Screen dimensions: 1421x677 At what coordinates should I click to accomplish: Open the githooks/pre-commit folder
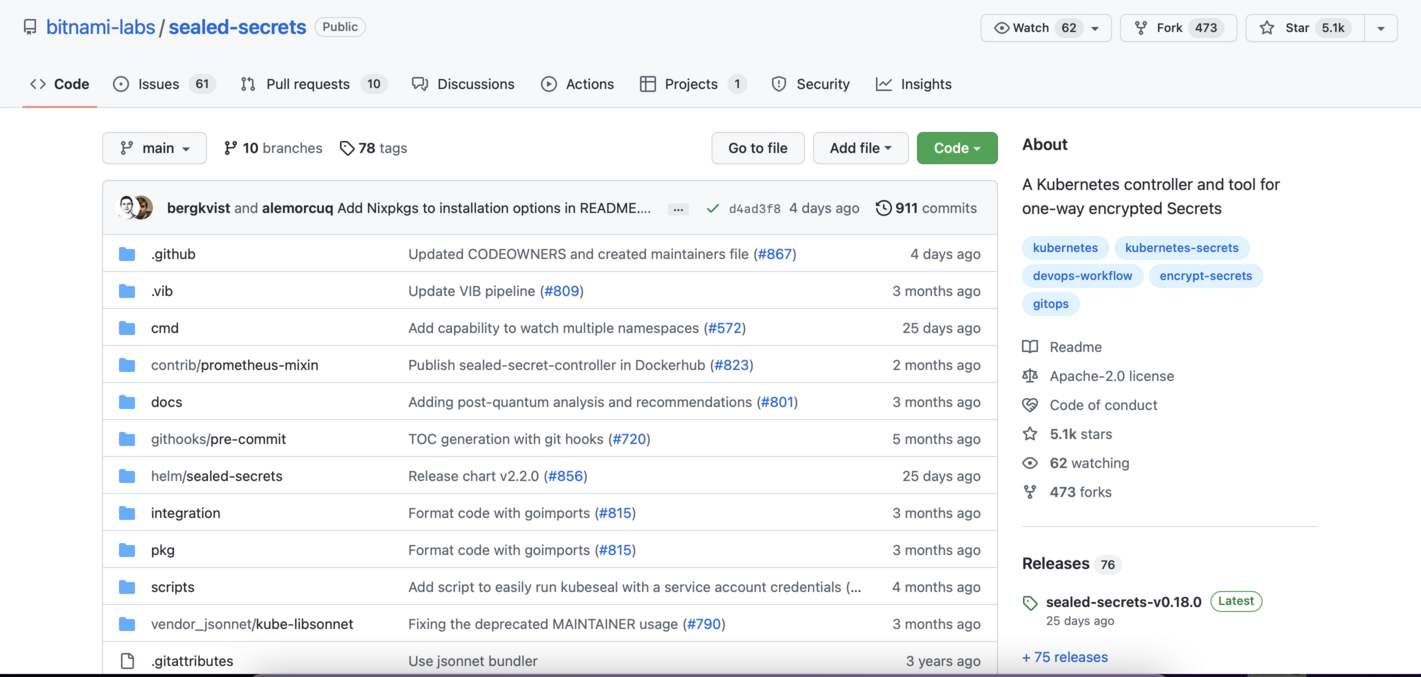[219, 439]
